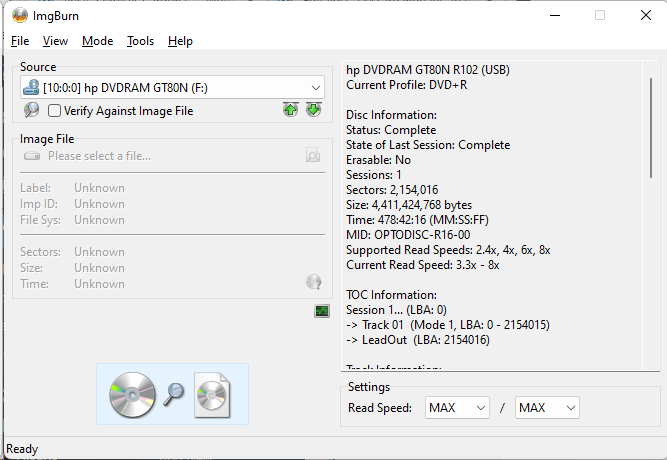667x460 pixels.
Task: Expand the Source drive dropdown
Action: point(315,88)
